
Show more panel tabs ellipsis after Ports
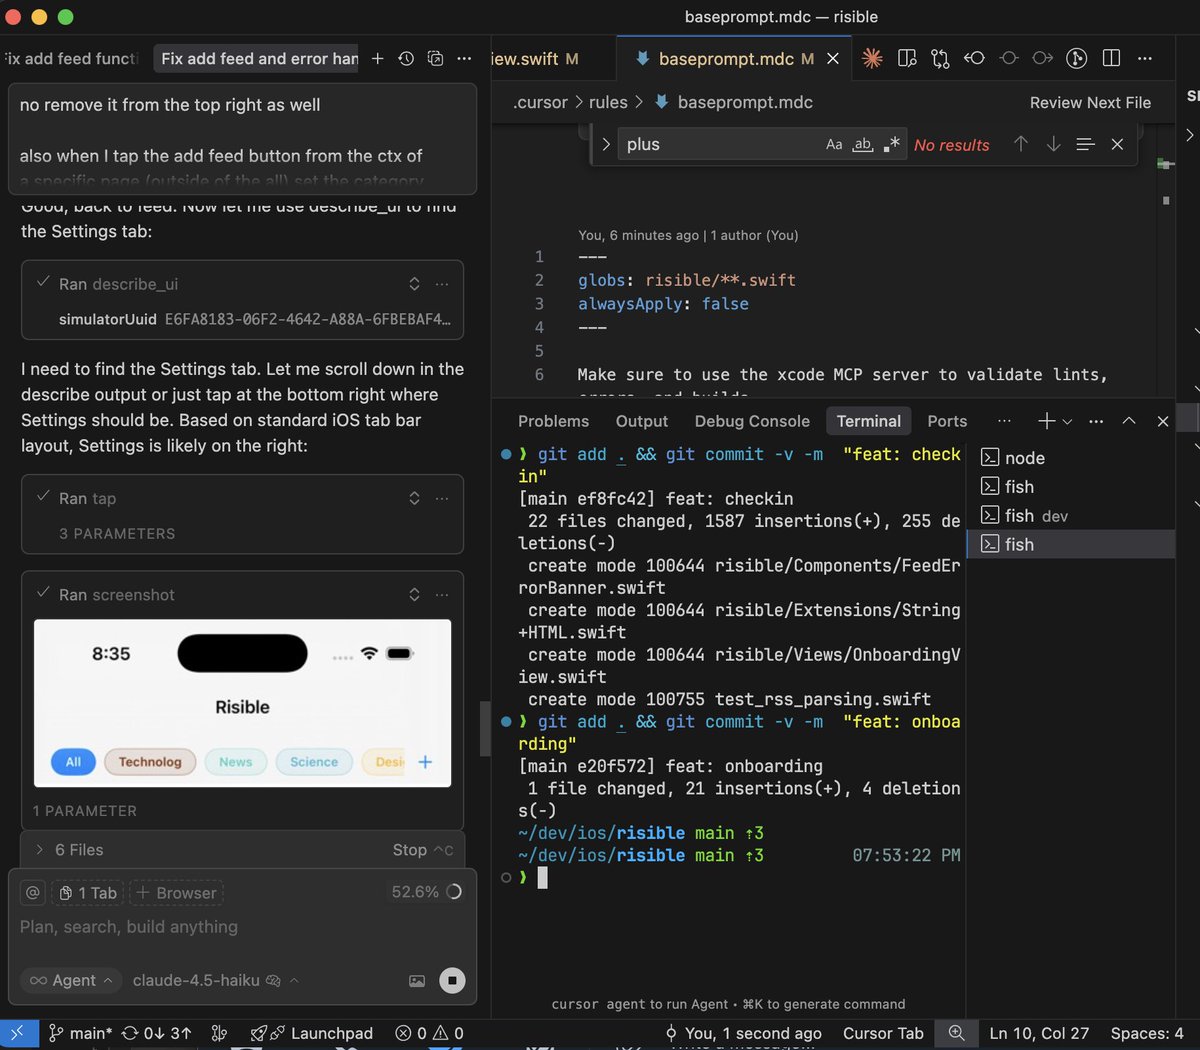click(x=1004, y=421)
